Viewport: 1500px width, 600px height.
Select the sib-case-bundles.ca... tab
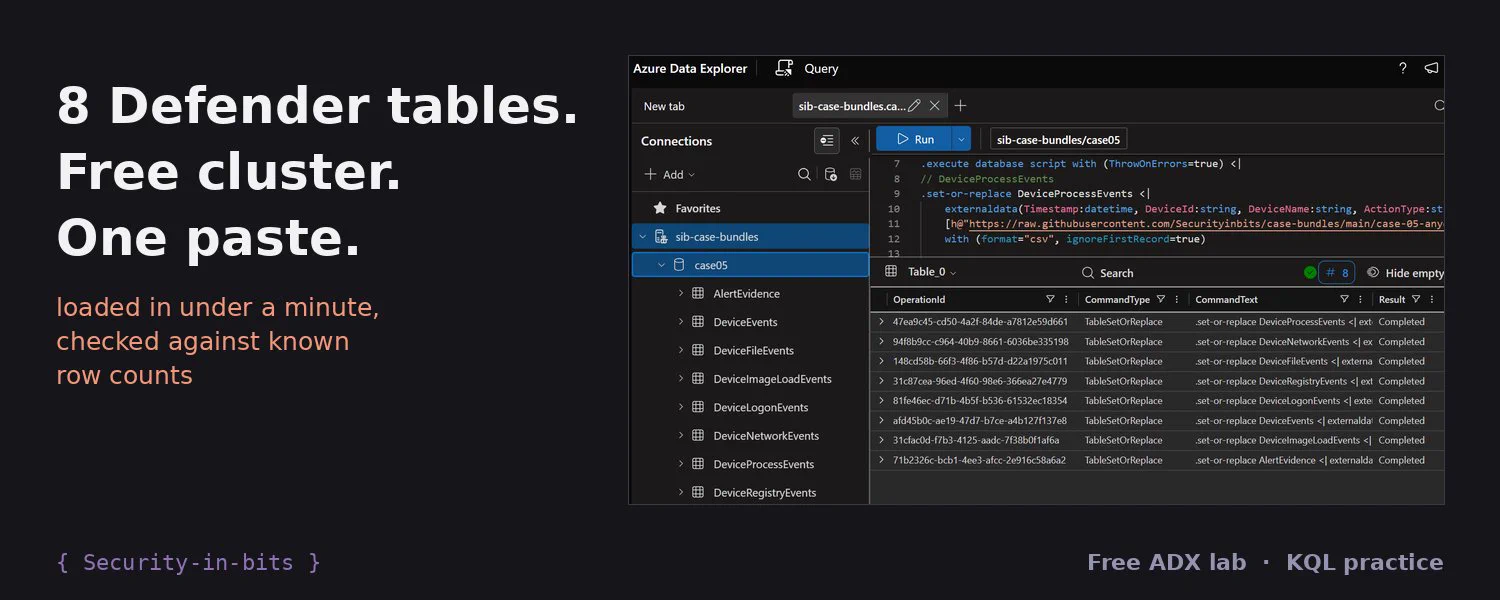(x=852, y=106)
